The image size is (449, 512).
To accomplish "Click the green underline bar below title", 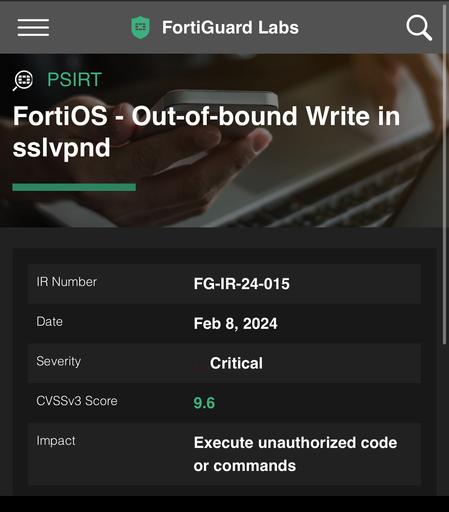I will (x=74, y=187).
